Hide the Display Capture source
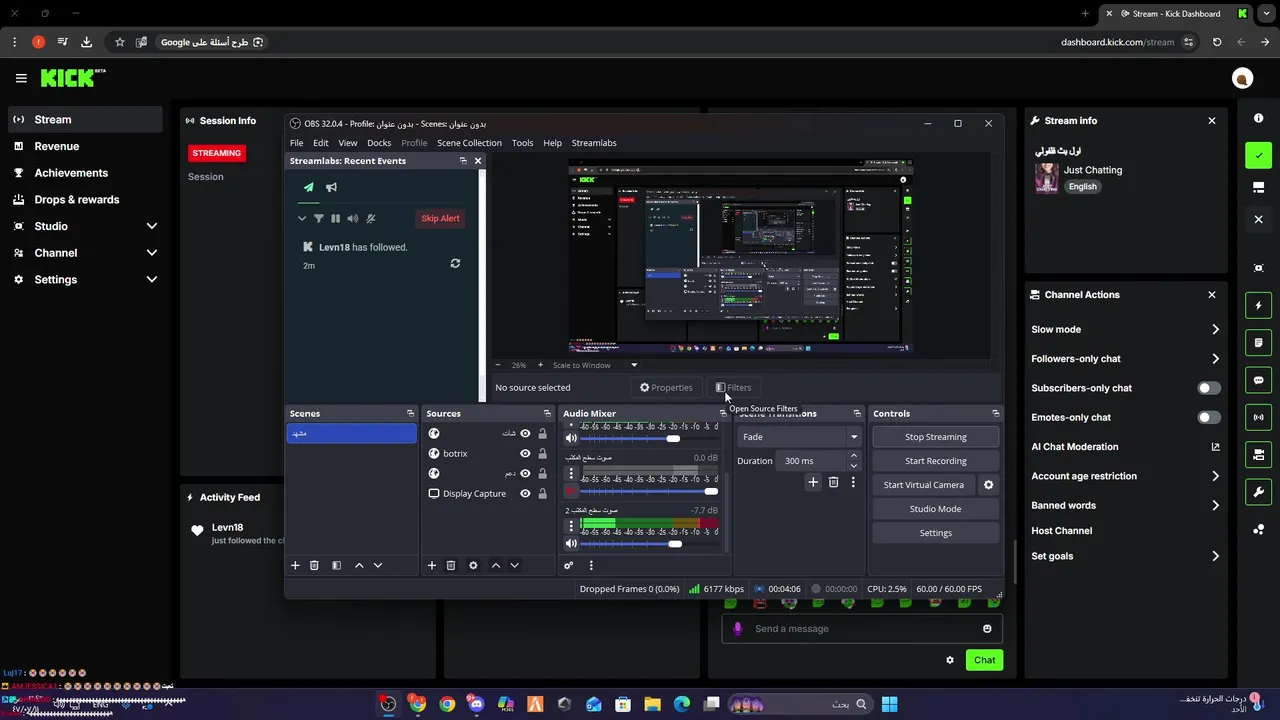1280x720 pixels. 525,493
